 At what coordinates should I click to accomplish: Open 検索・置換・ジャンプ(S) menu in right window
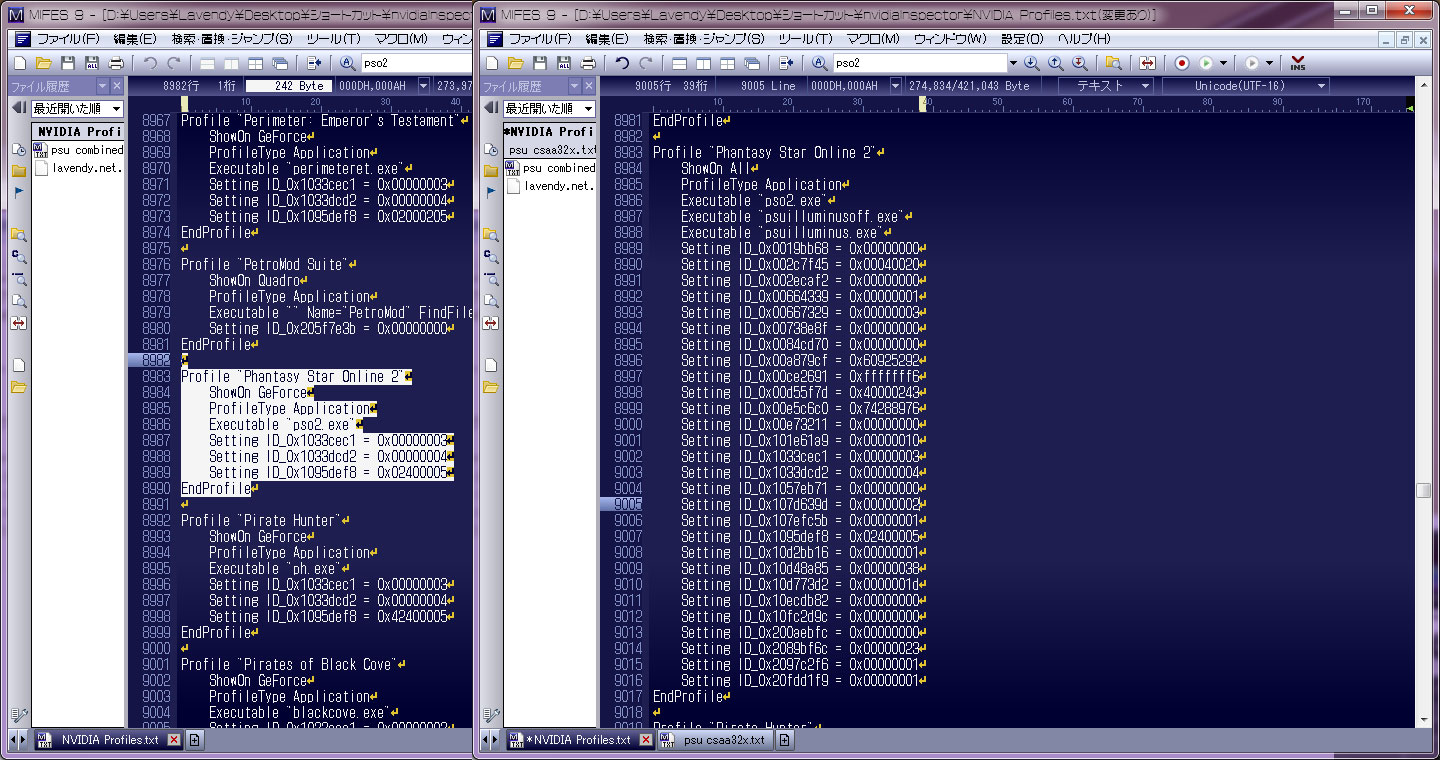(704, 39)
